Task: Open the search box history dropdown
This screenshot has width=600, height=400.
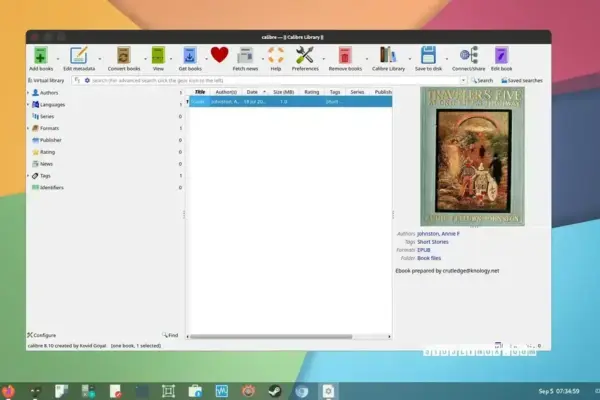Action: point(463,80)
